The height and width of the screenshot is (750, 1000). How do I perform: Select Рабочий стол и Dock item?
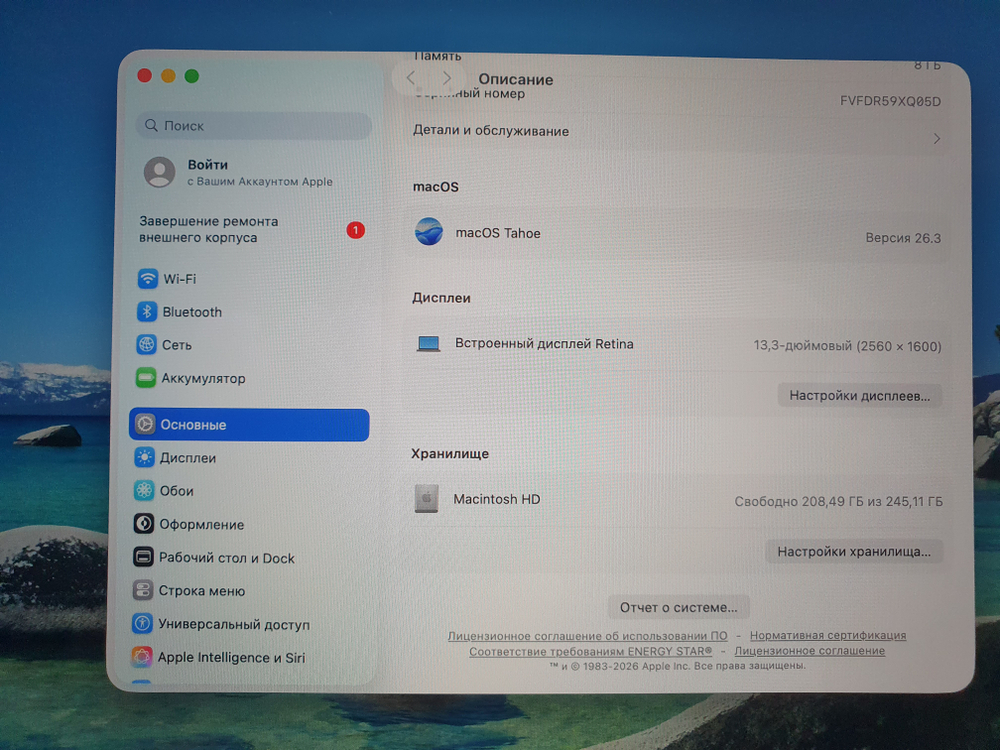pyautogui.click(x=249, y=557)
